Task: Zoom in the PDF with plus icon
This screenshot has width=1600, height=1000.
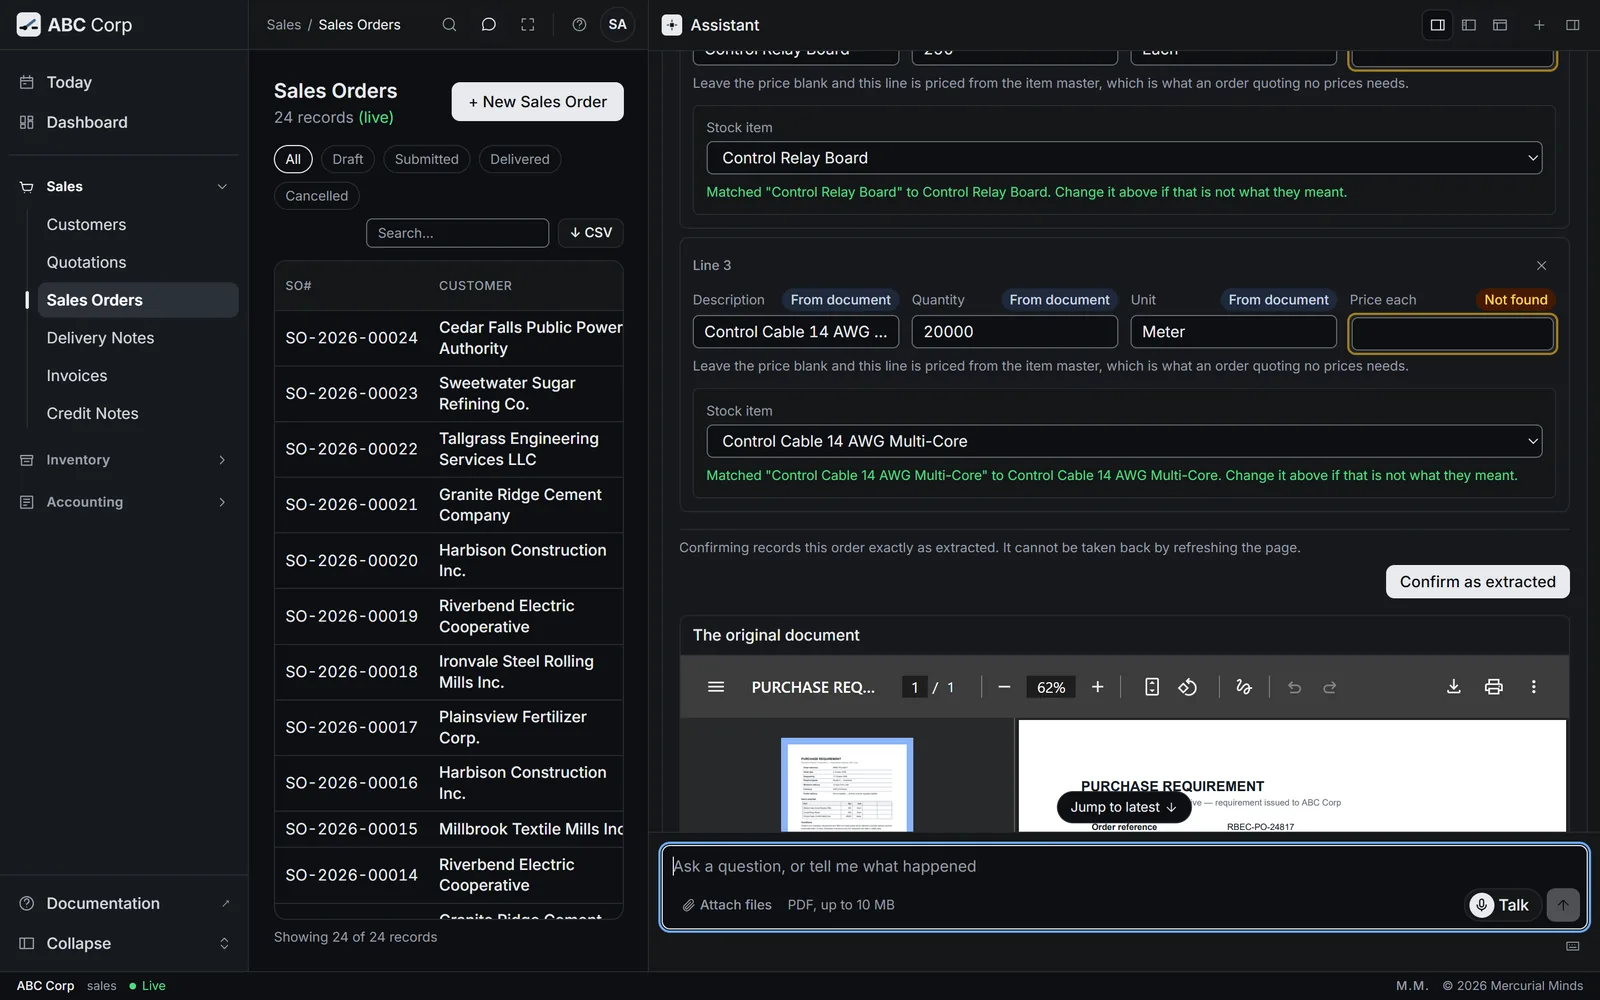Action: tap(1097, 687)
